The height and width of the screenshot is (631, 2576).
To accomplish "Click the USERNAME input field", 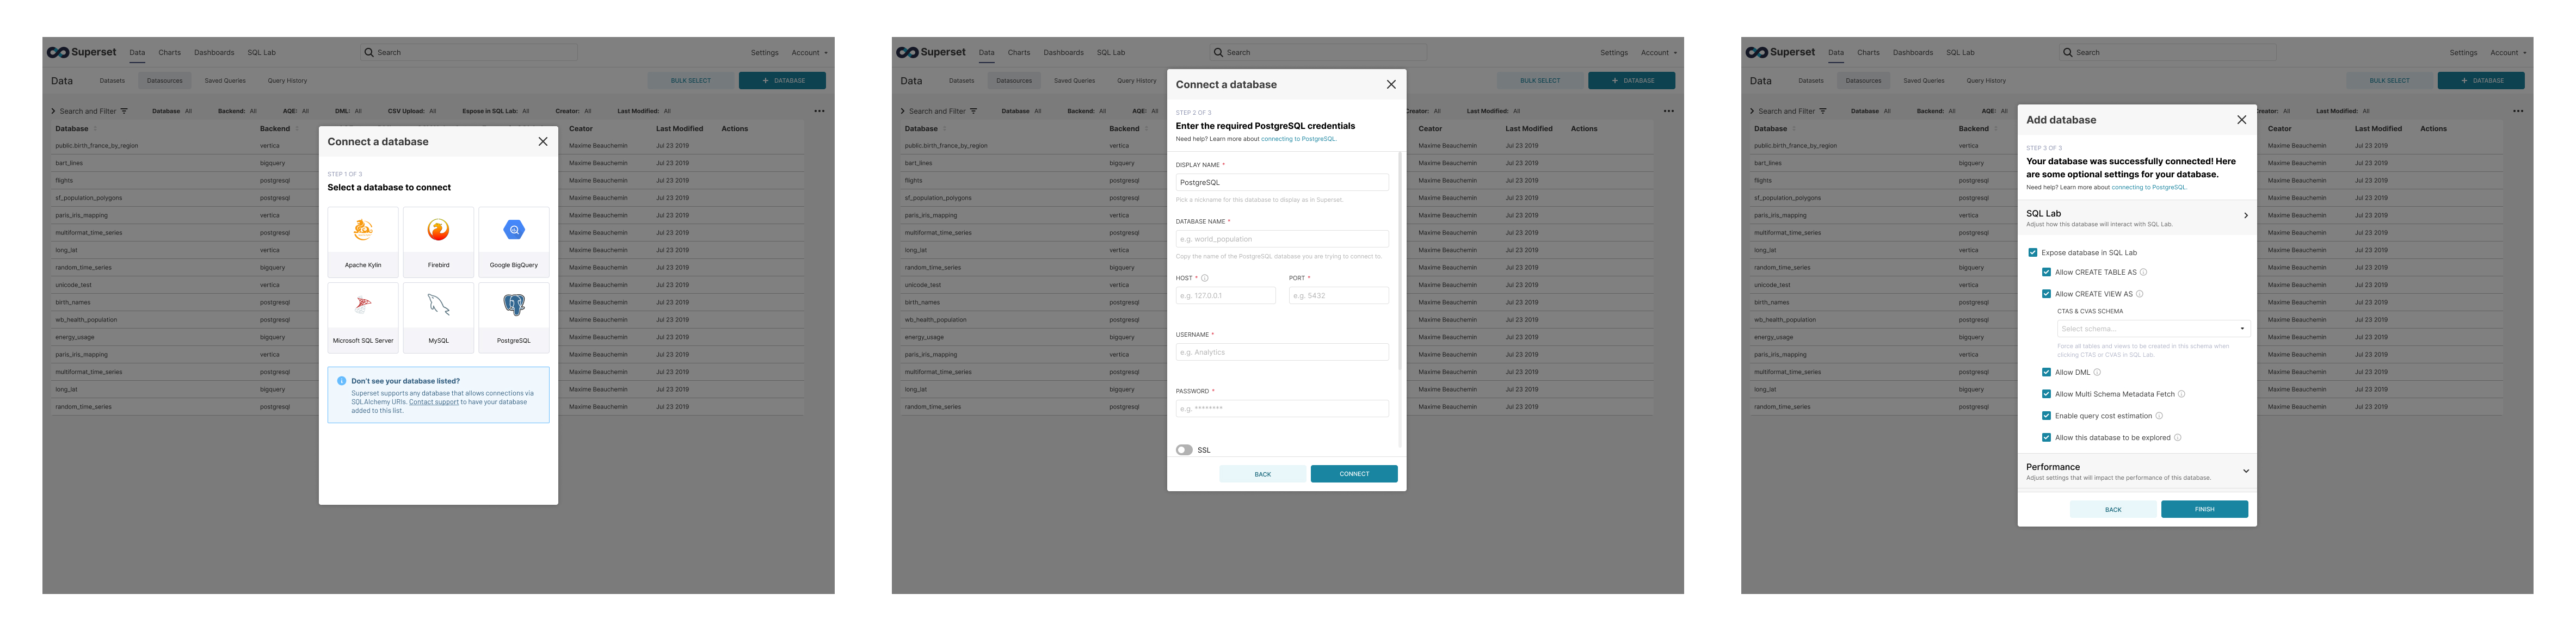I will pos(1282,352).
